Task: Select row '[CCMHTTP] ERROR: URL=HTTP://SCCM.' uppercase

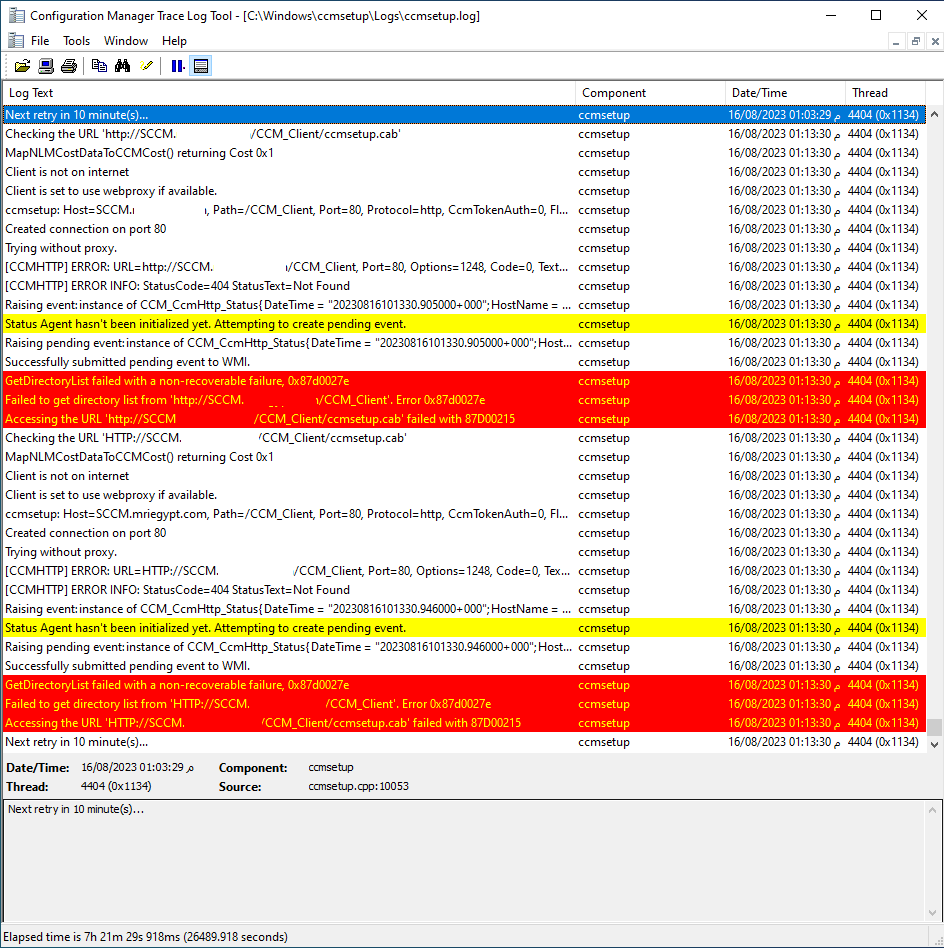Action: [x=464, y=571]
